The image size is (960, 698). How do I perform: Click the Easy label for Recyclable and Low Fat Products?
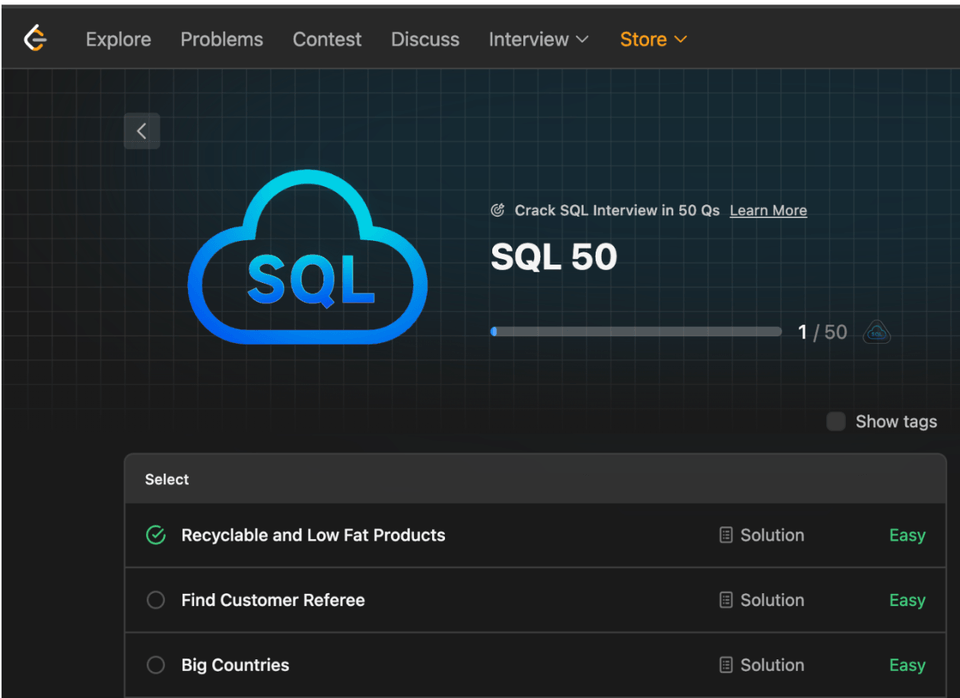(907, 535)
